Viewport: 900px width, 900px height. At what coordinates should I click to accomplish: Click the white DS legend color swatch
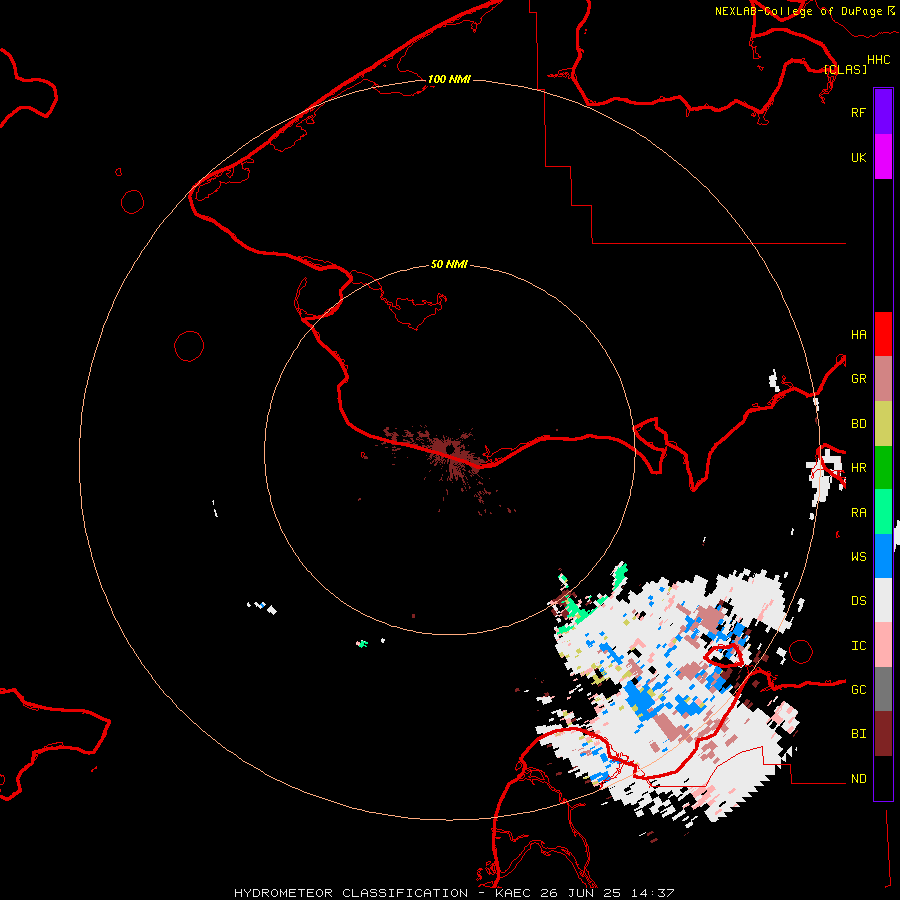pyautogui.click(x=883, y=600)
